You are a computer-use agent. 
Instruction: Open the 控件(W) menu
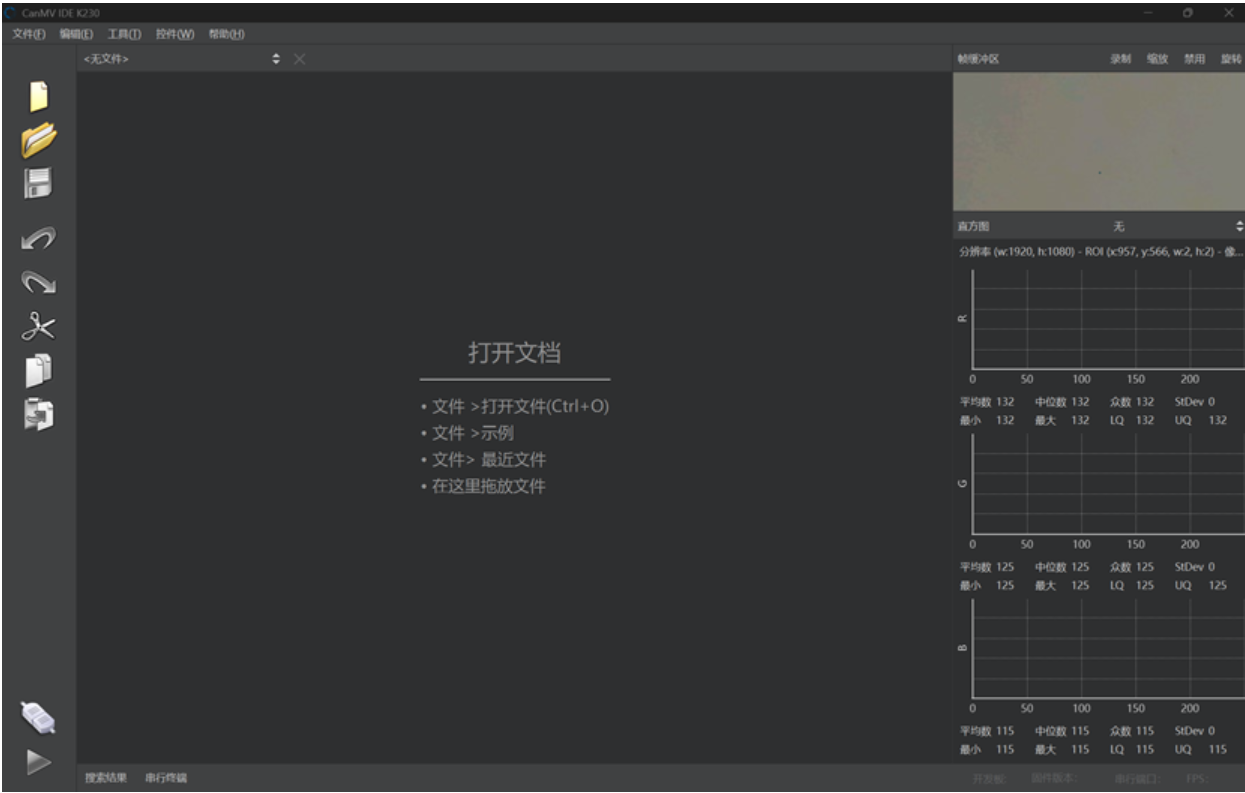[174, 34]
